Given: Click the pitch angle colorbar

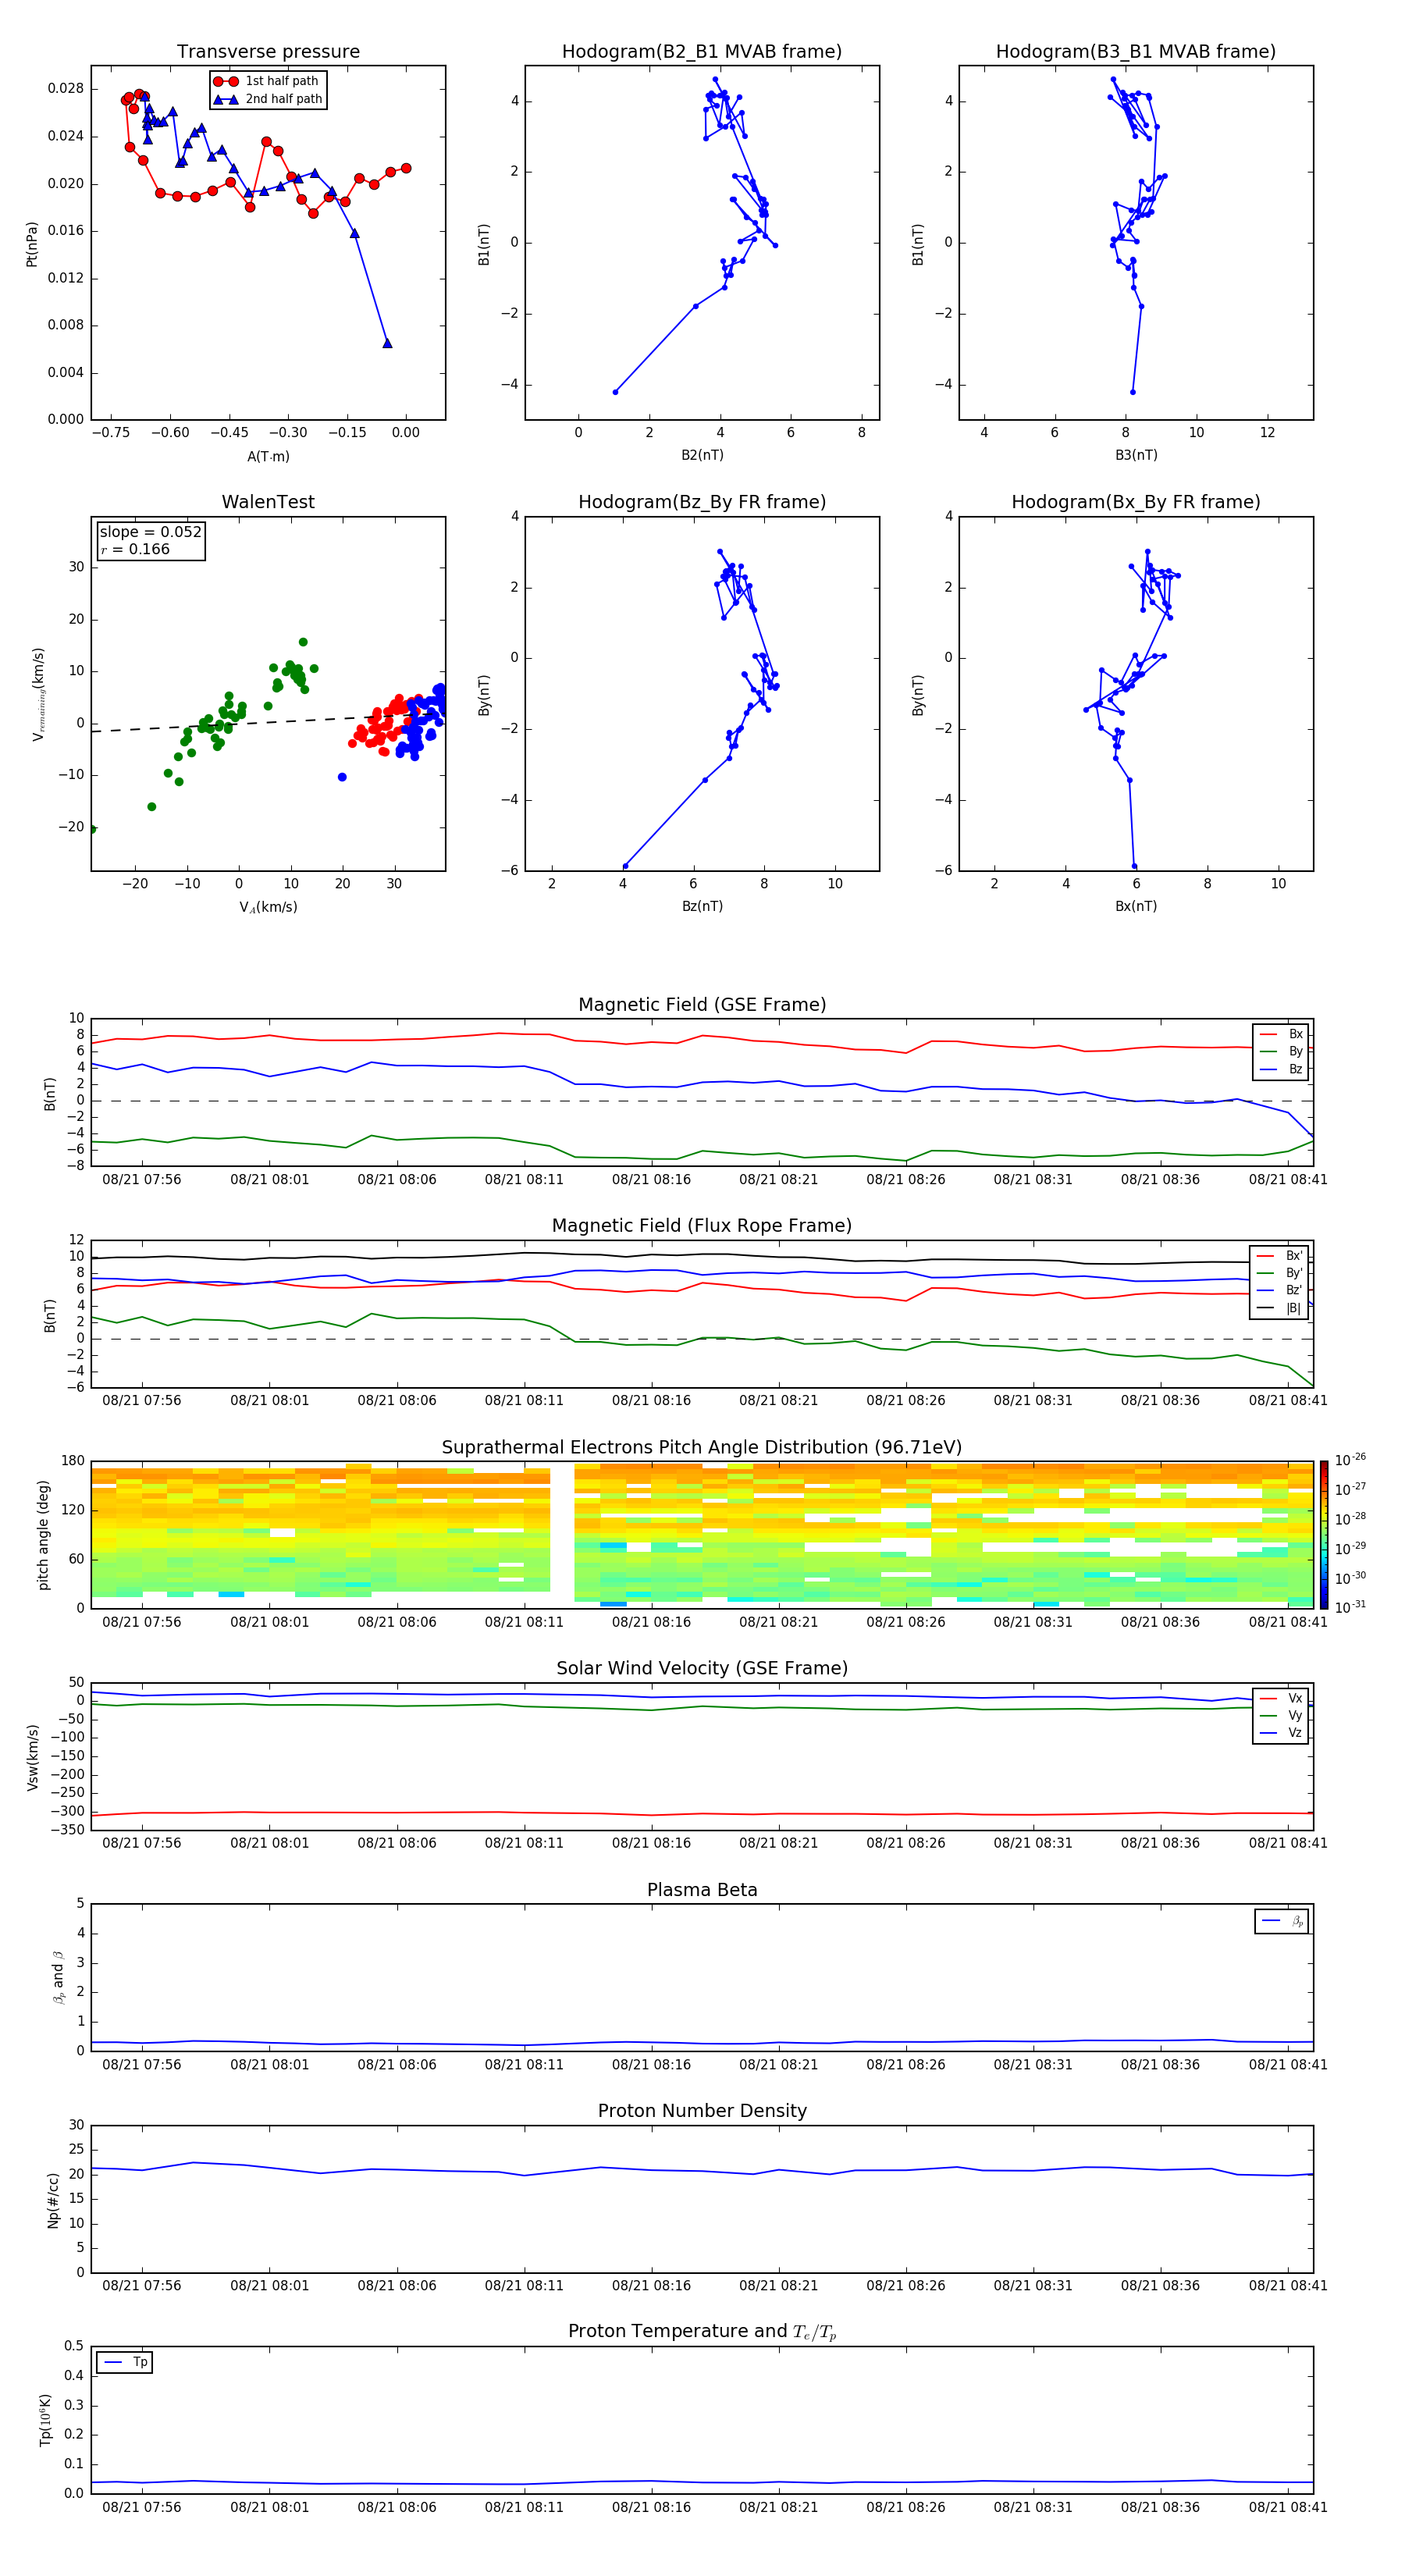Looking at the screenshot, I should click(1324, 1535).
